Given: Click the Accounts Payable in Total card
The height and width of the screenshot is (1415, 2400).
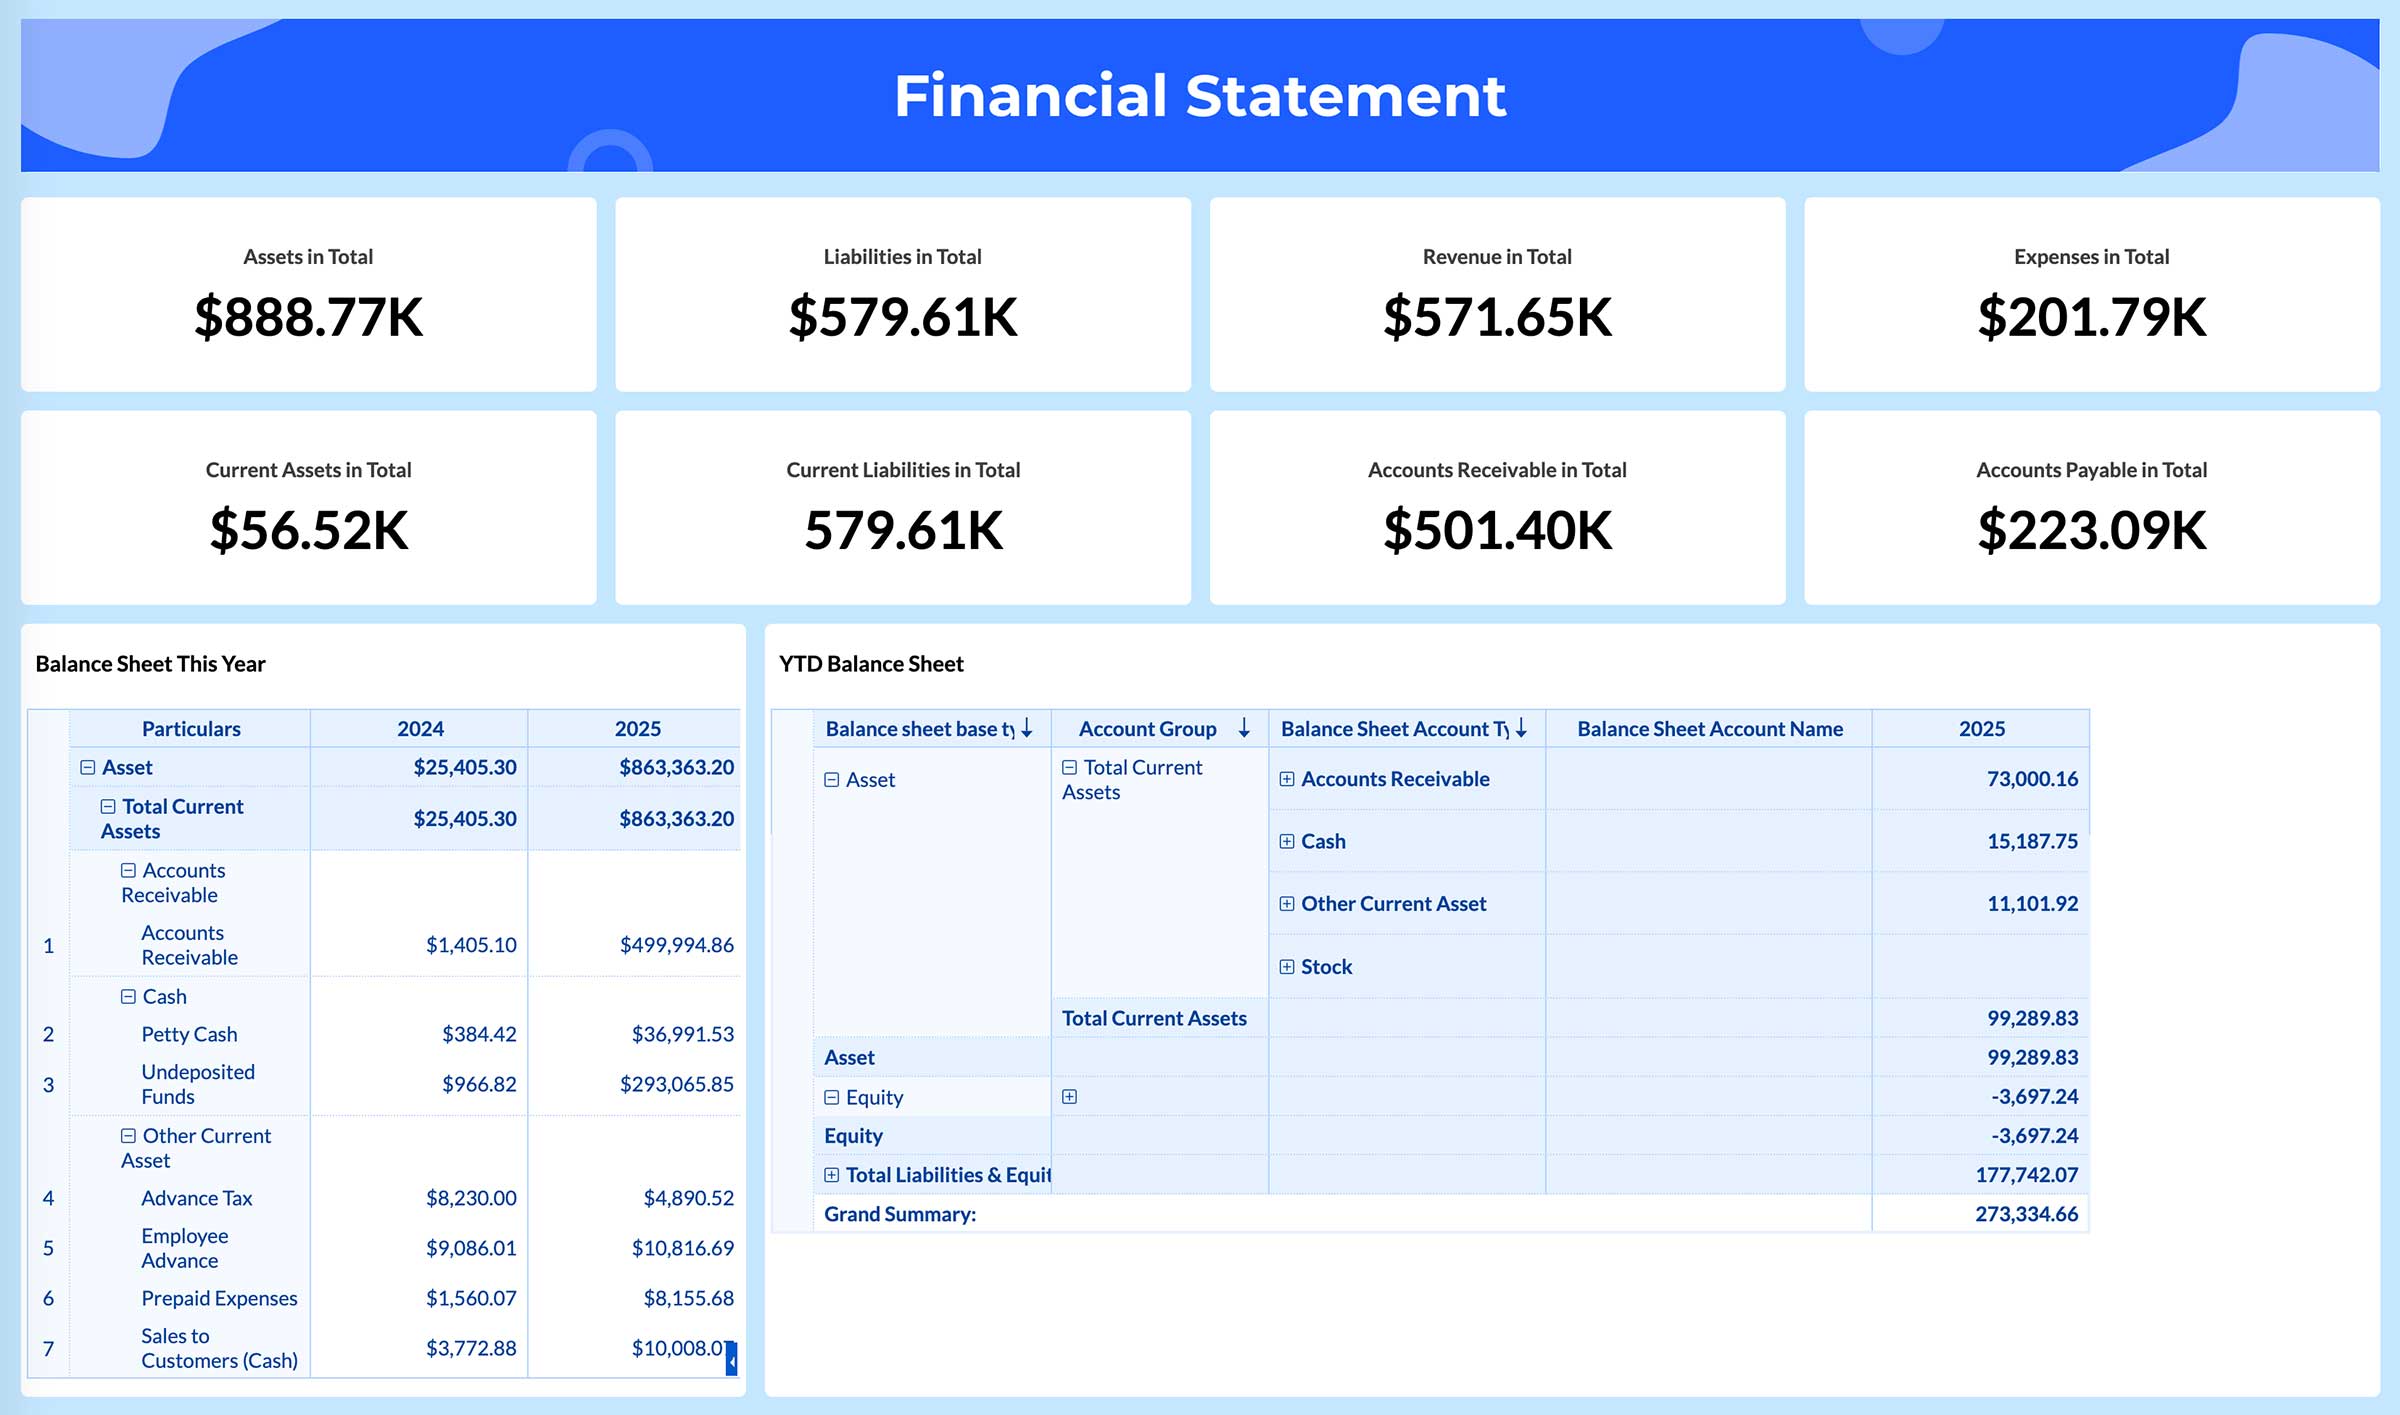Looking at the screenshot, I should [x=2090, y=508].
